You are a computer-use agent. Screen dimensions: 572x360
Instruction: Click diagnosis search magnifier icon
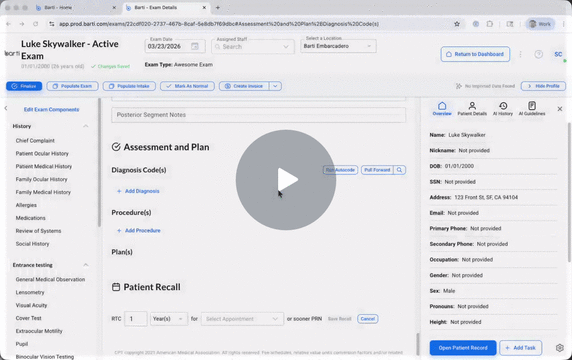pos(399,170)
